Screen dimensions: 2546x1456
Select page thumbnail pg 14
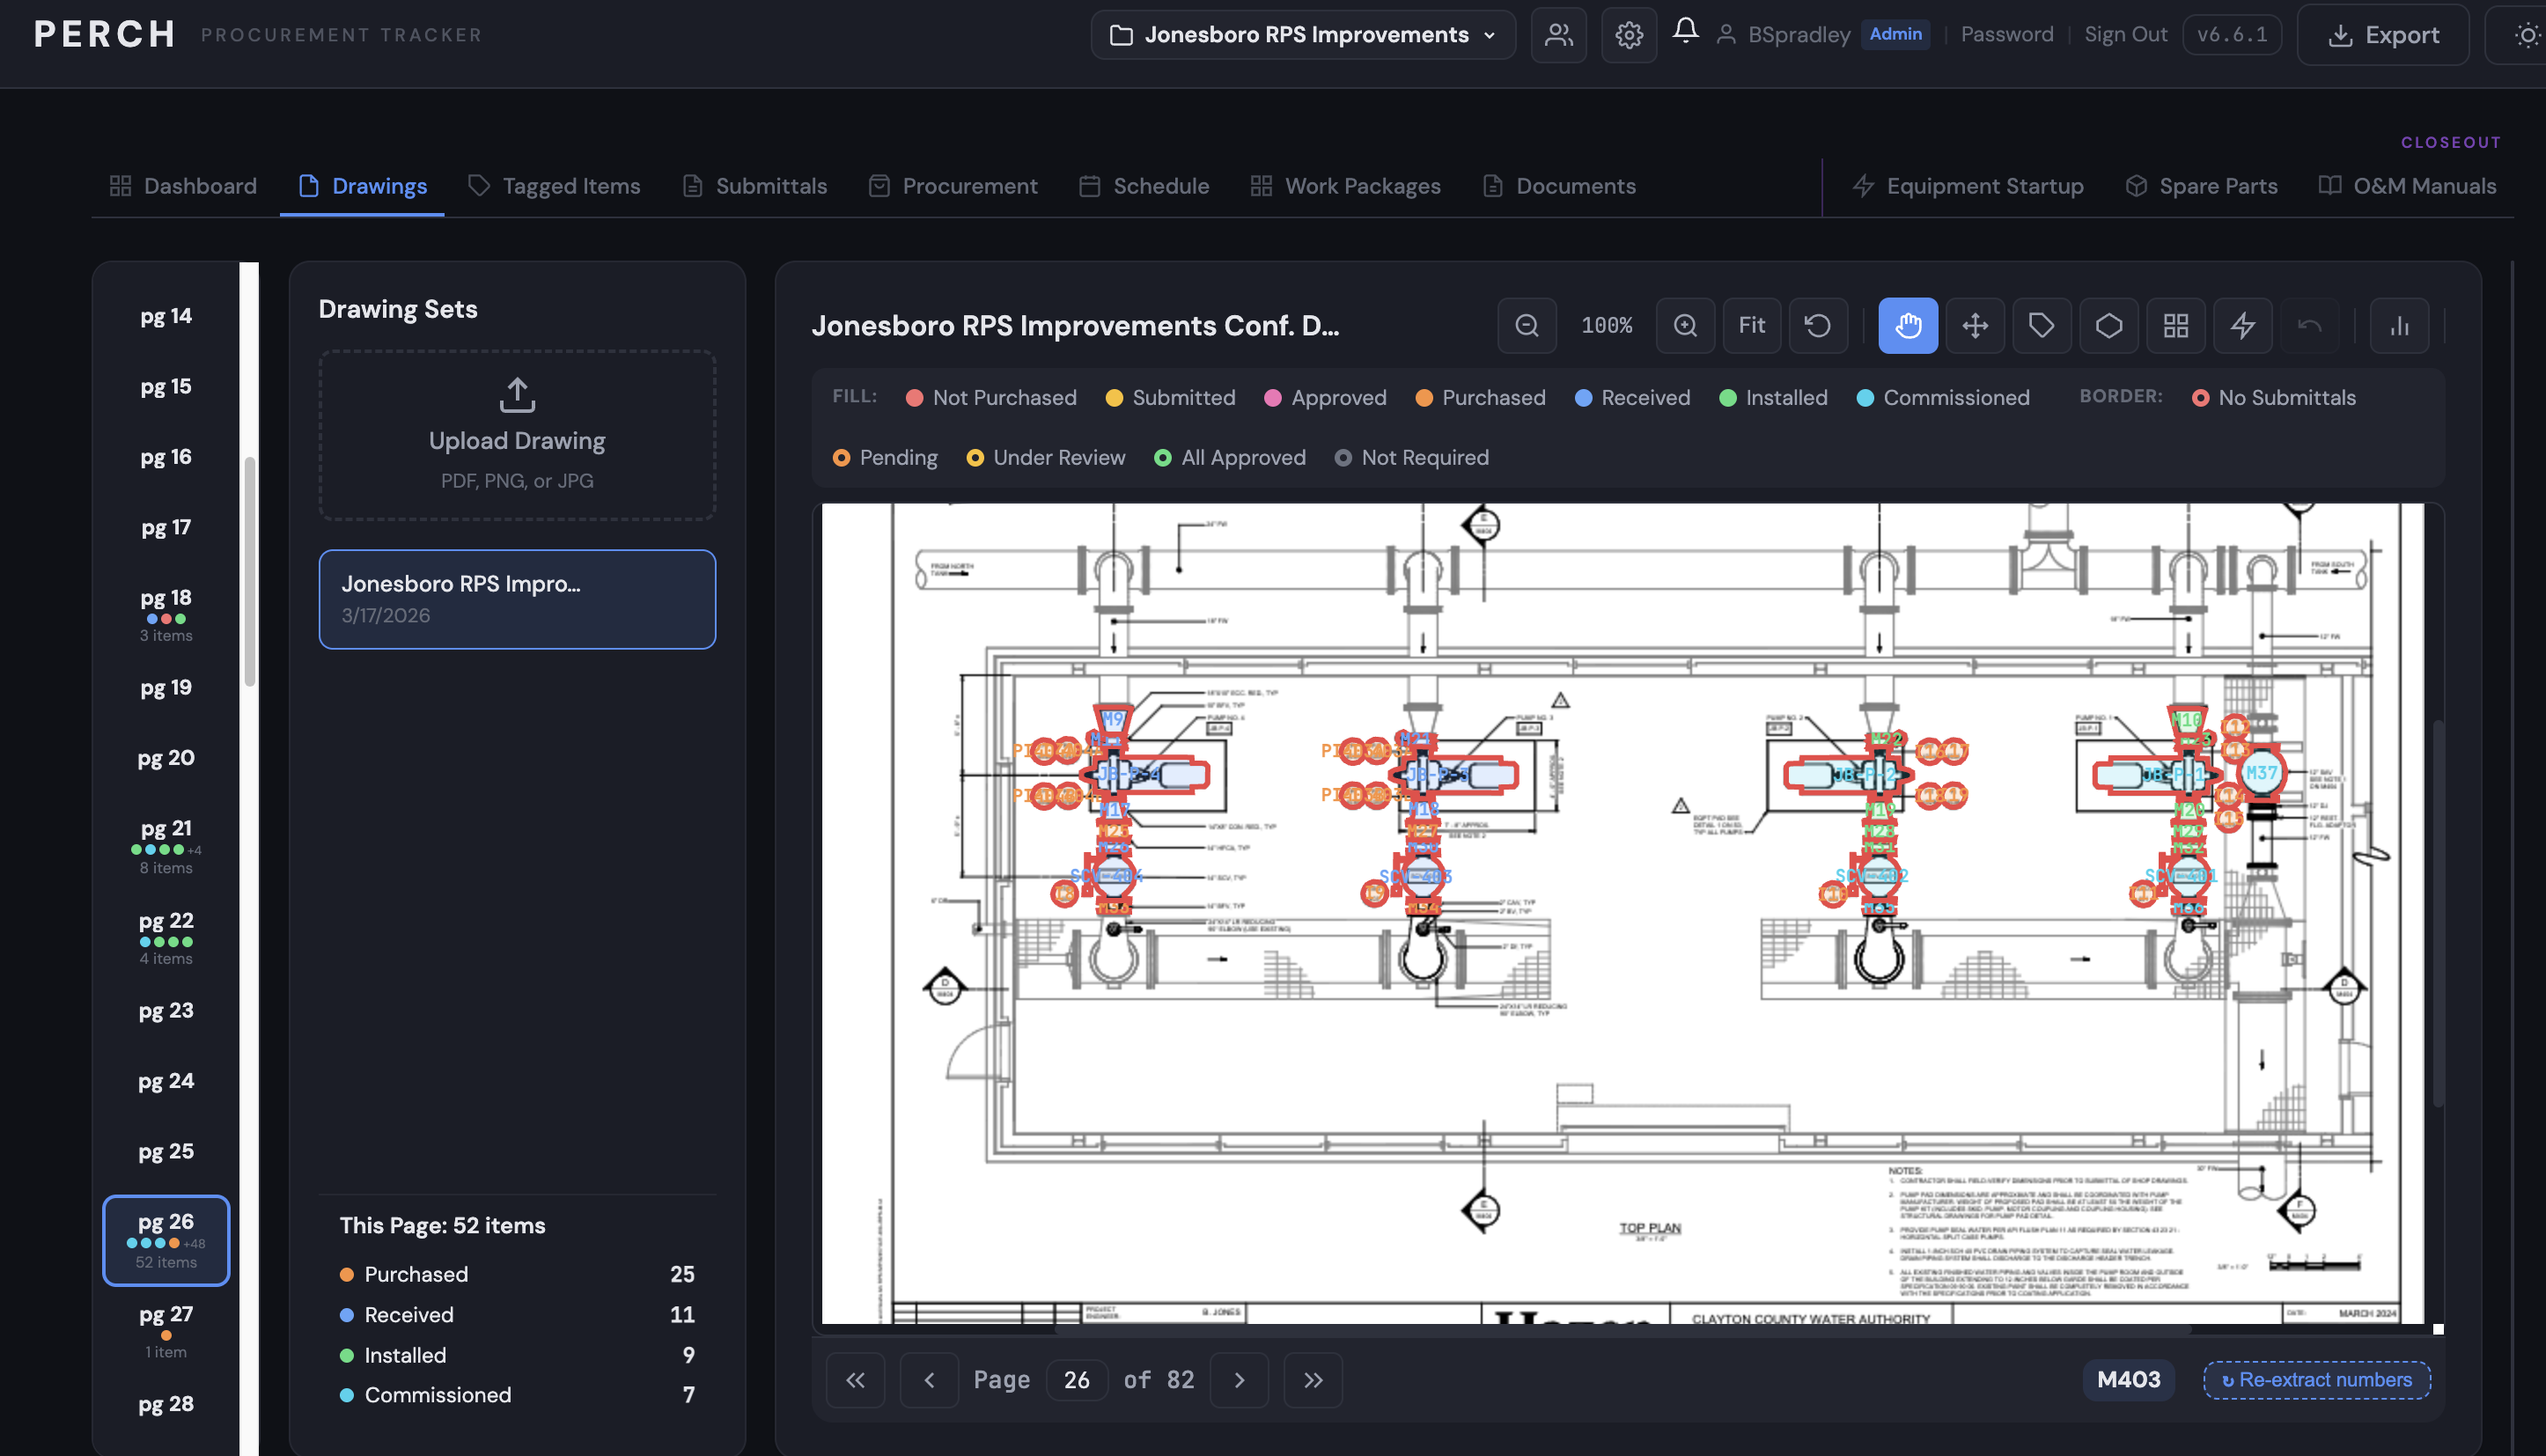[166, 316]
